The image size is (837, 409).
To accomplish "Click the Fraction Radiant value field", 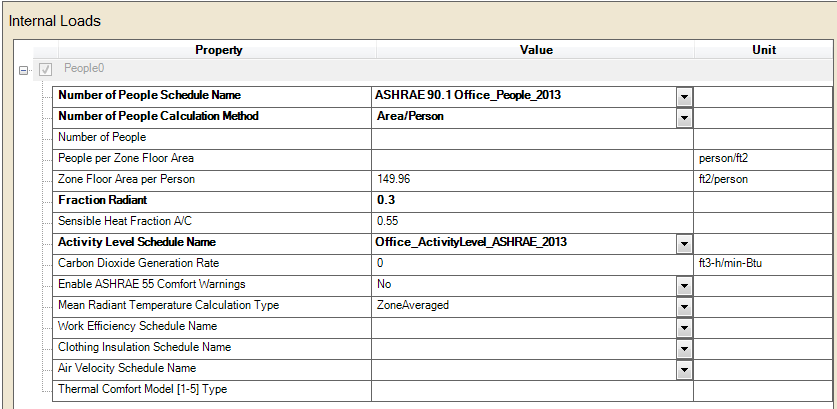I will point(532,200).
